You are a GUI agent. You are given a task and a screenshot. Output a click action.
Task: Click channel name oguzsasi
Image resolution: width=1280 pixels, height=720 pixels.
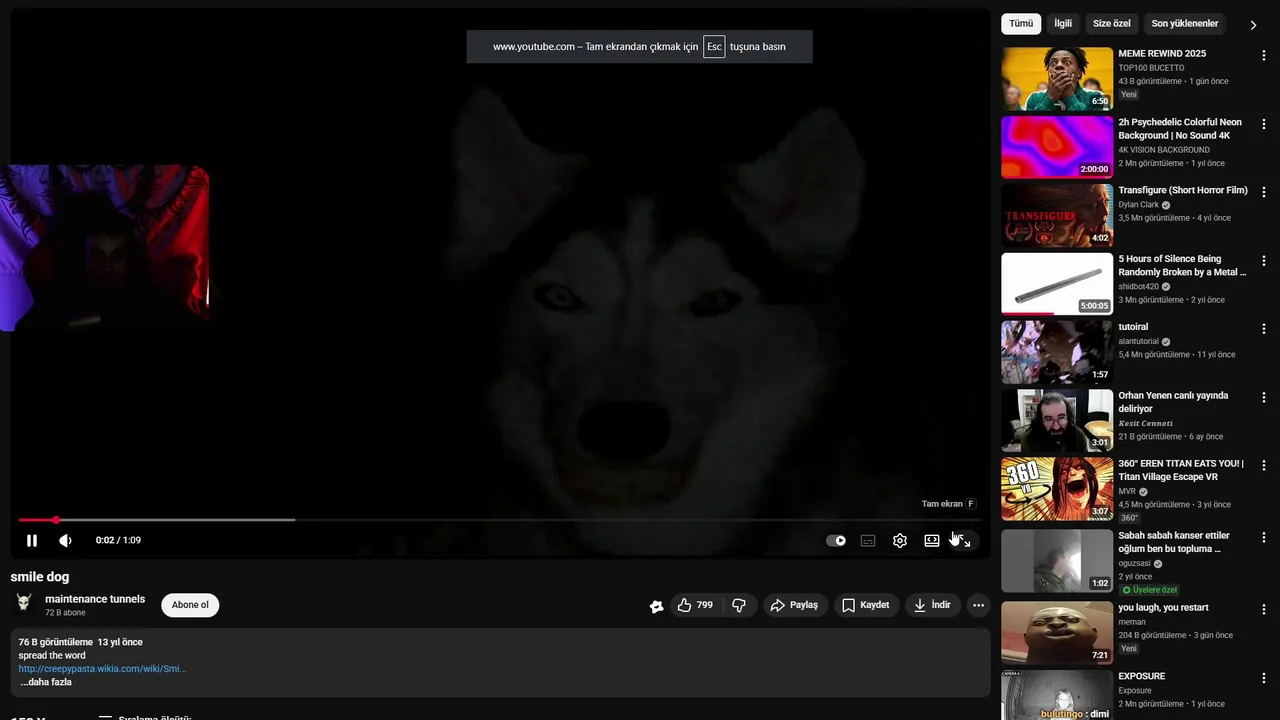point(1134,564)
